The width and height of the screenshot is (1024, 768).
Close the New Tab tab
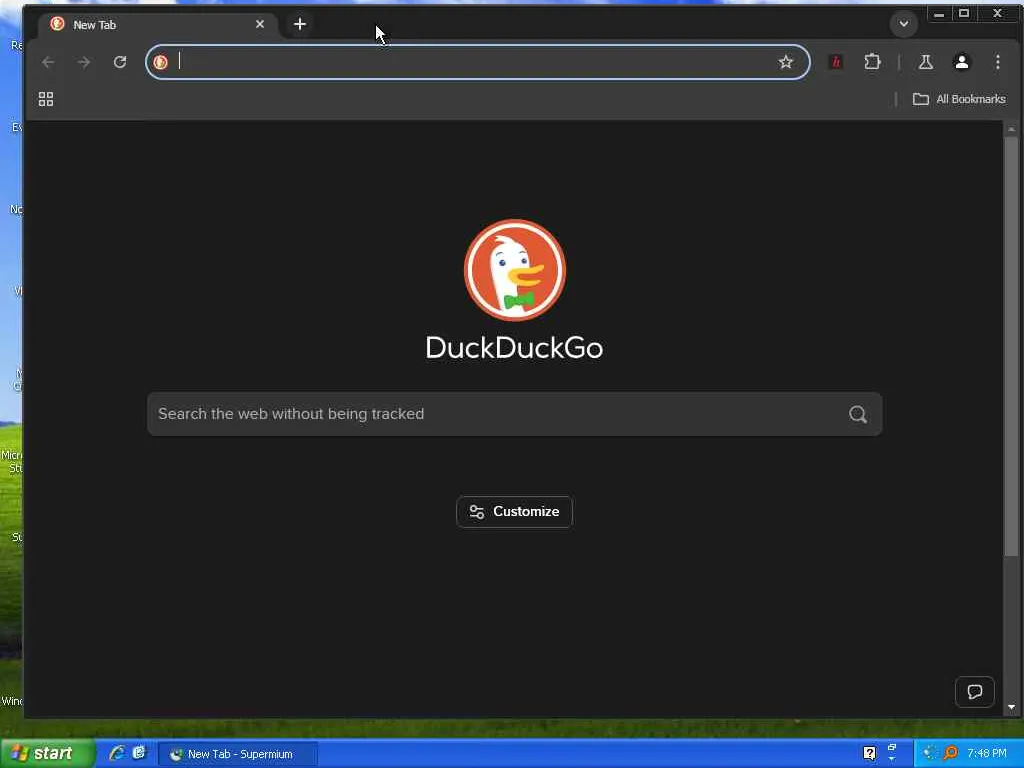pyautogui.click(x=260, y=24)
